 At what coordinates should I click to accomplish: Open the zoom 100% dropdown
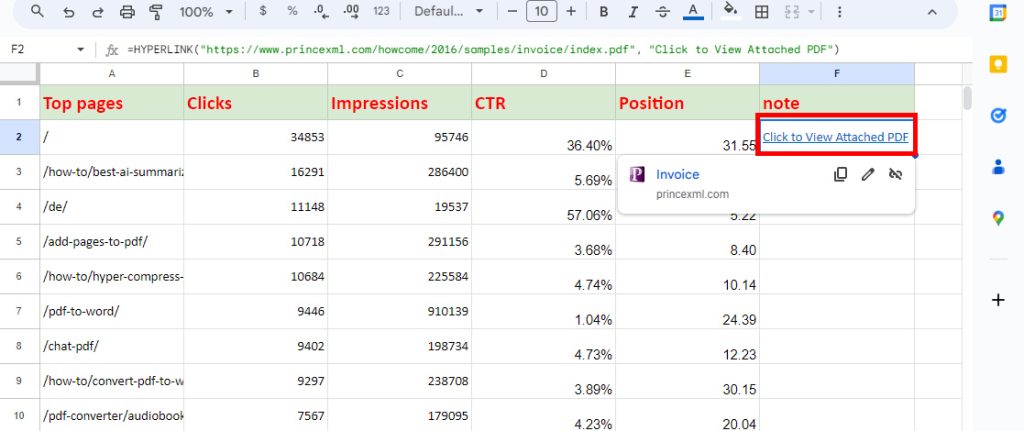pos(206,12)
